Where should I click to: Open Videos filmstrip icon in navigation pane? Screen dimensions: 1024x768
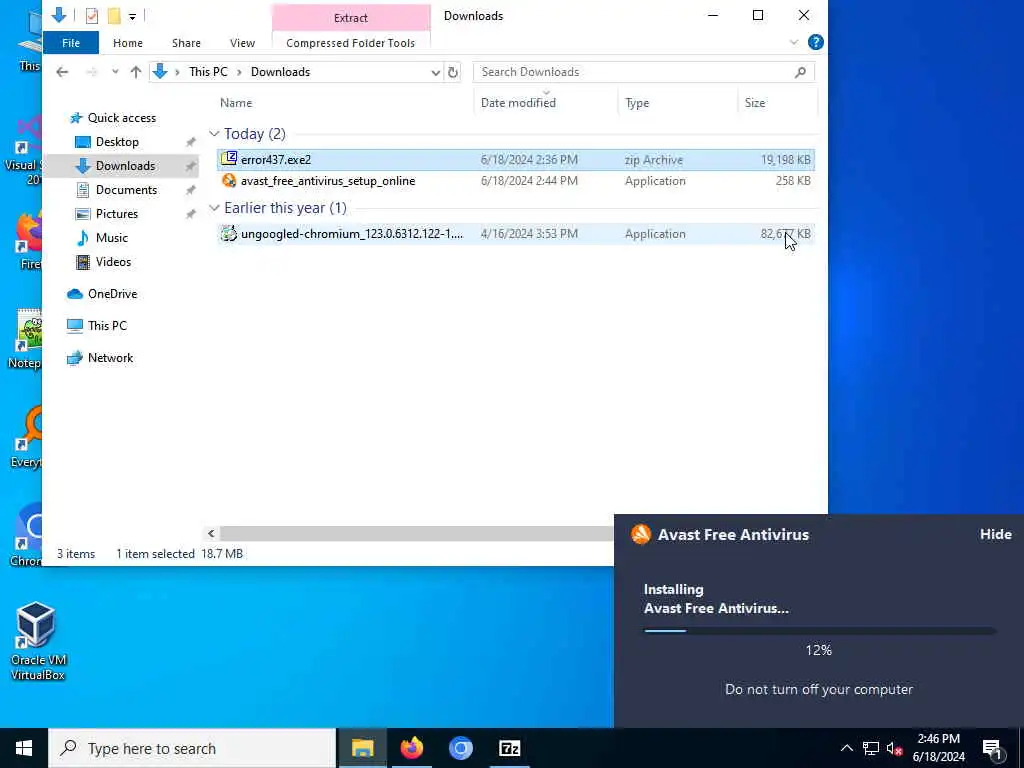coord(83,262)
